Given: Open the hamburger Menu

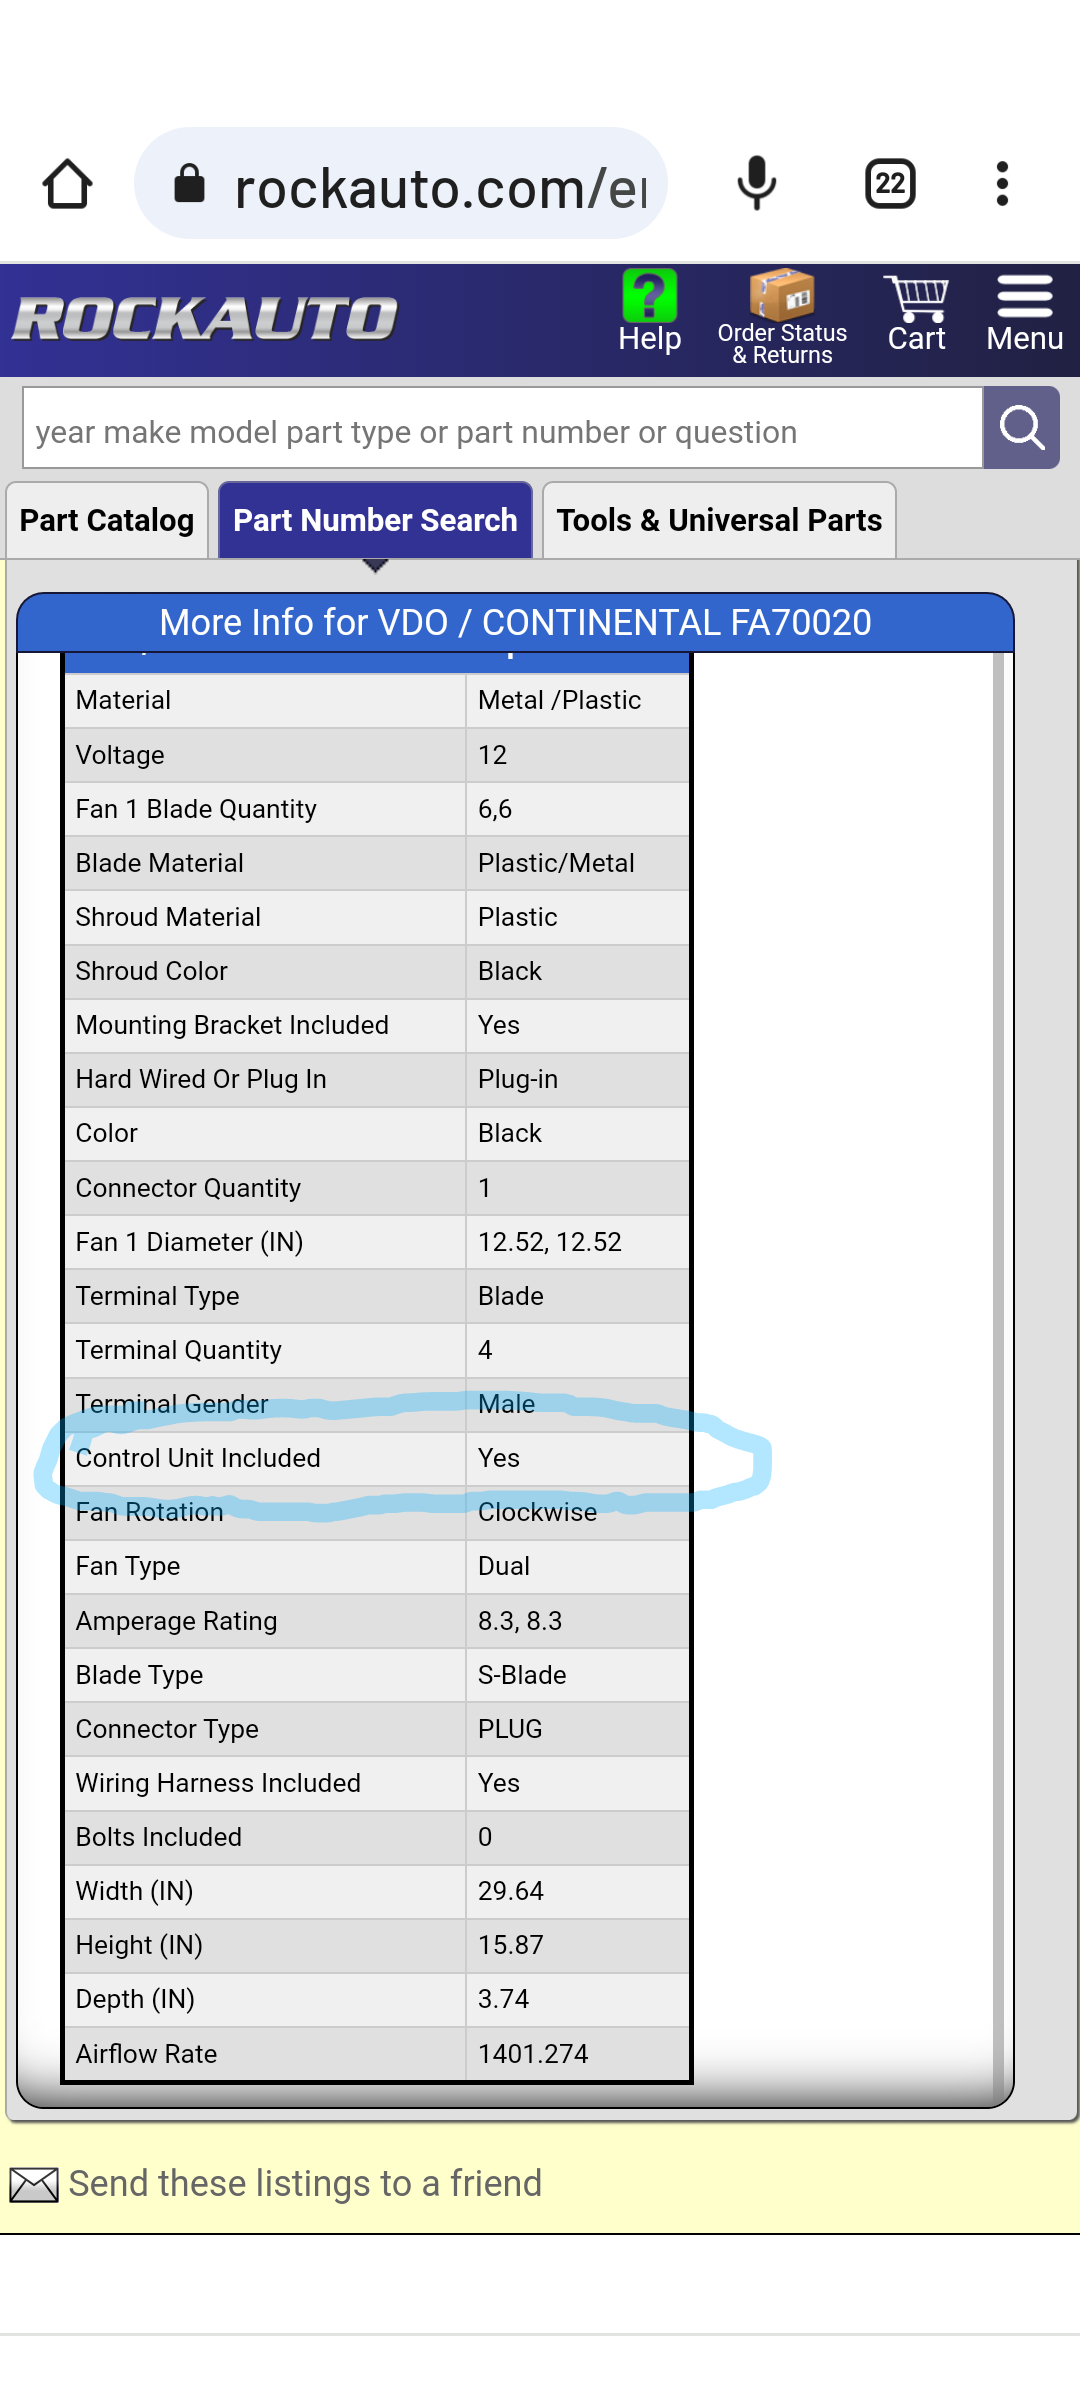Looking at the screenshot, I should coord(1025,314).
